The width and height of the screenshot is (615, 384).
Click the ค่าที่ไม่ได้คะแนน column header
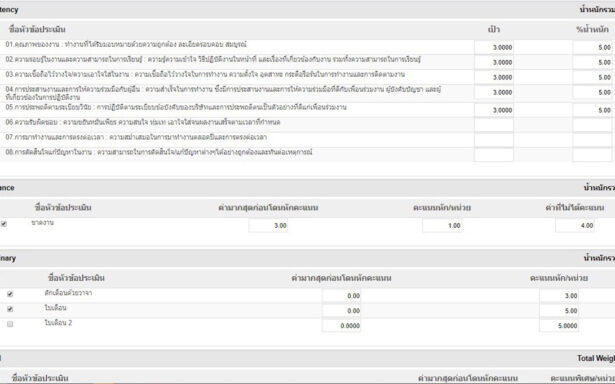575,207
